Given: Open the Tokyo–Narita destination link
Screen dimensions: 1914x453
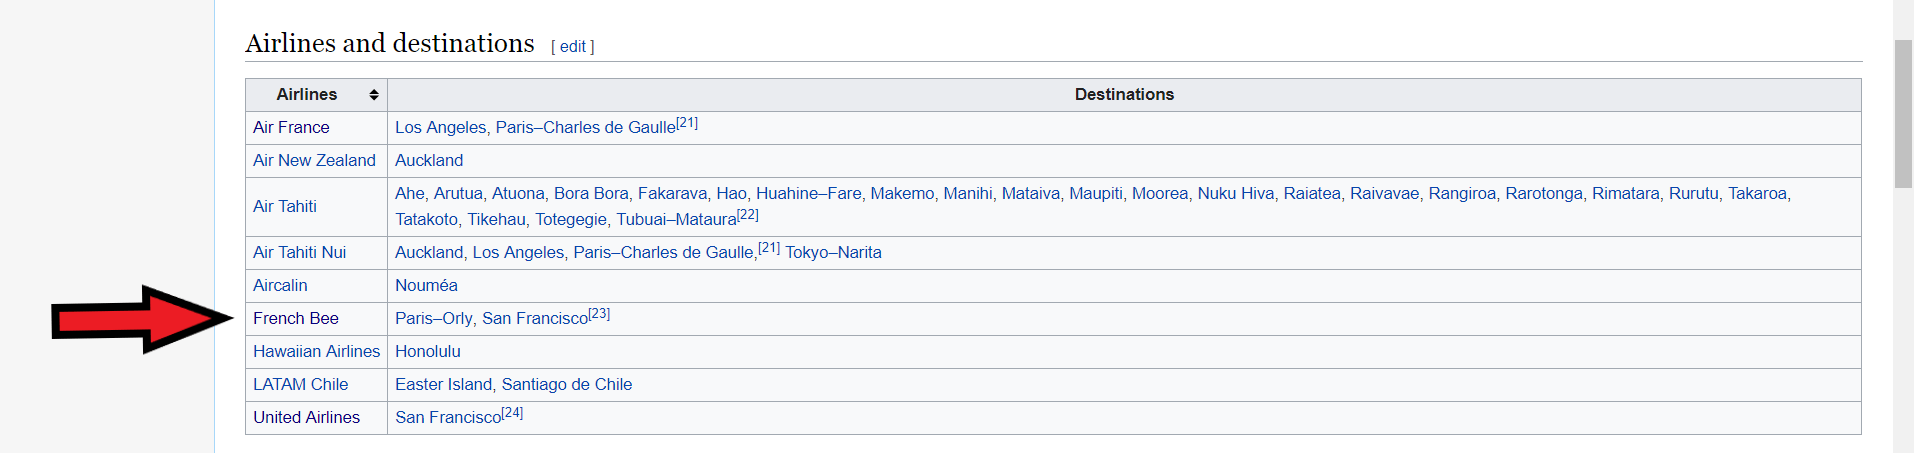Looking at the screenshot, I should pyautogui.click(x=833, y=252).
